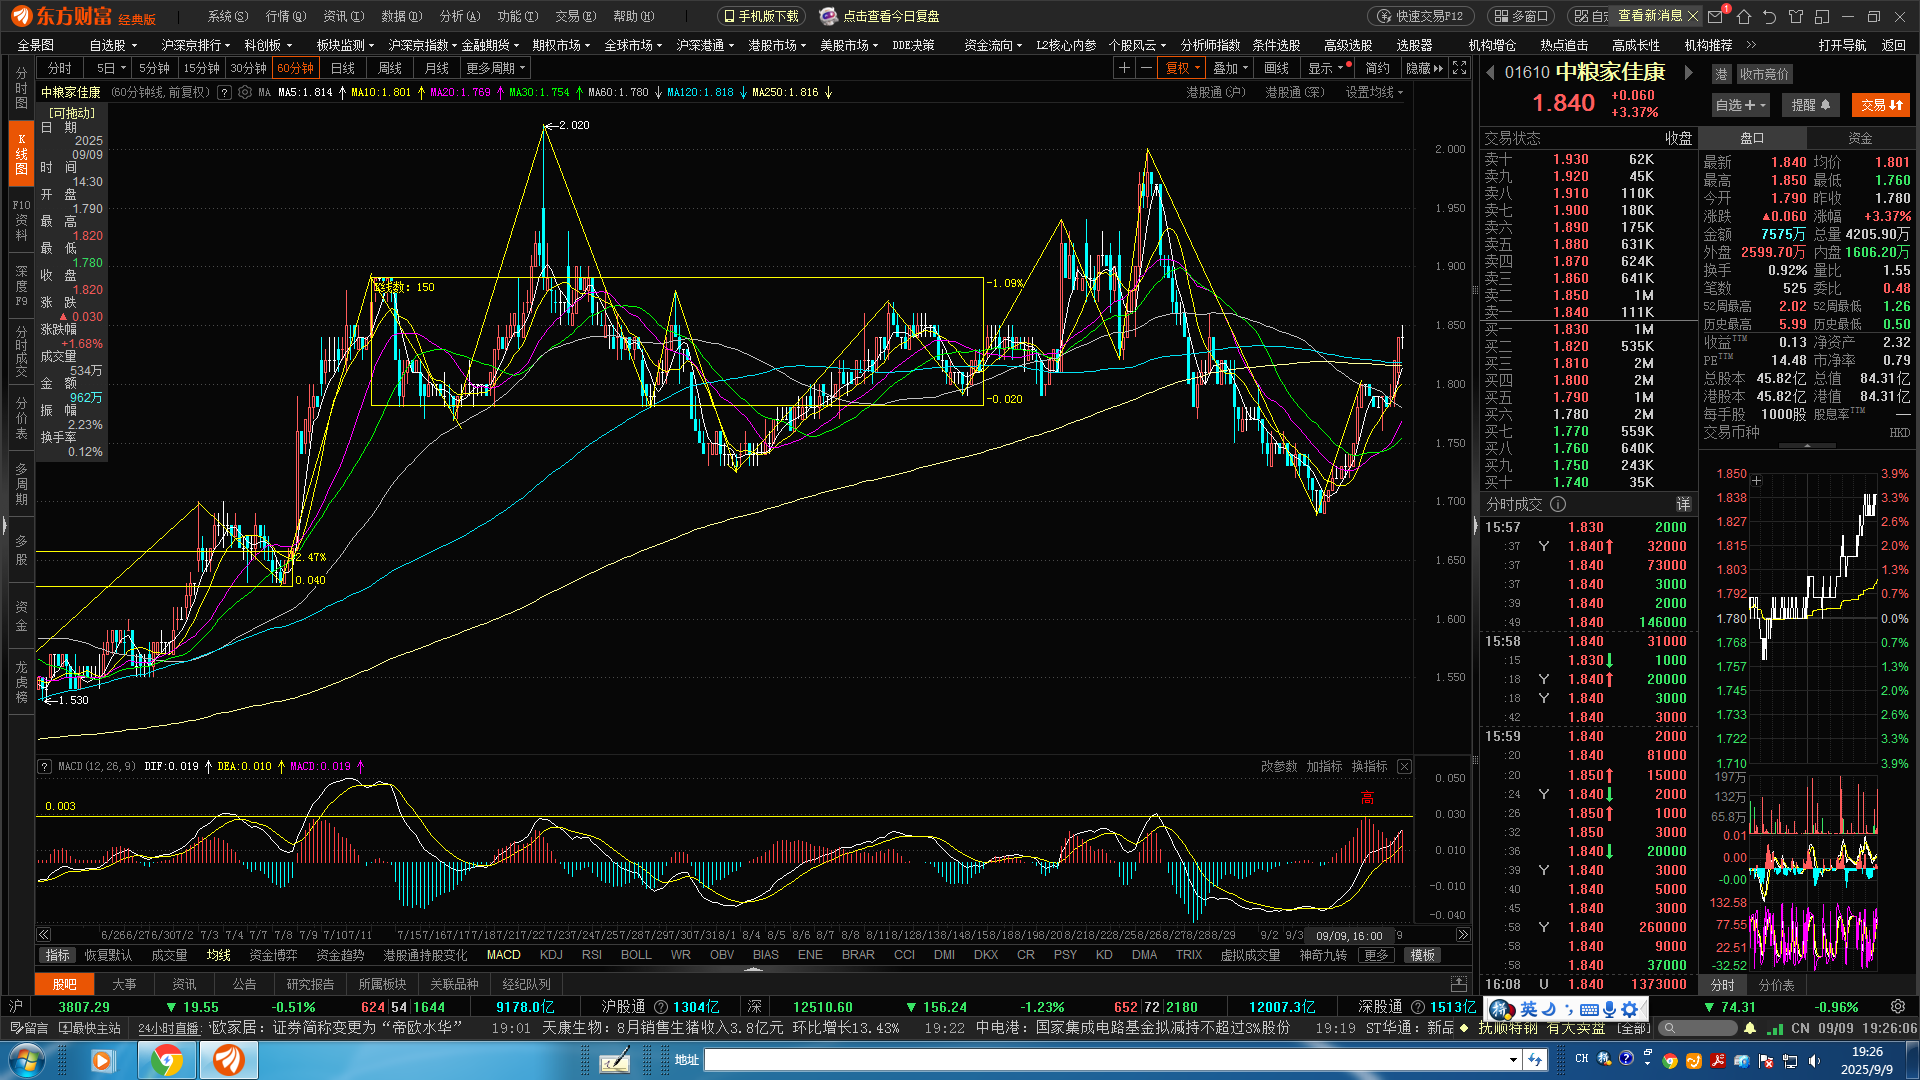Jump to the earliest chart data arrow
This screenshot has width=1920, height=1080.
point(44,935)
